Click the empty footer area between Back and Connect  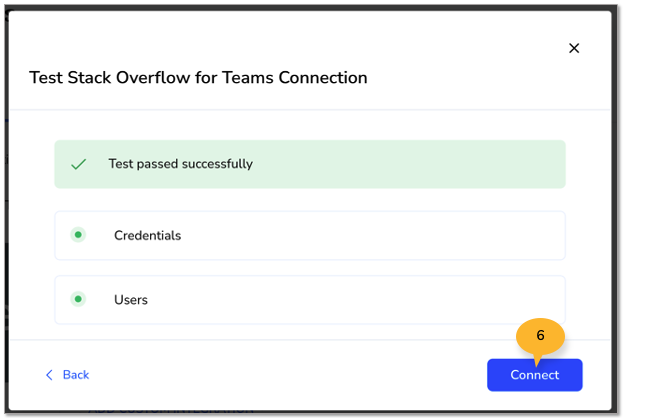(288, 375)
